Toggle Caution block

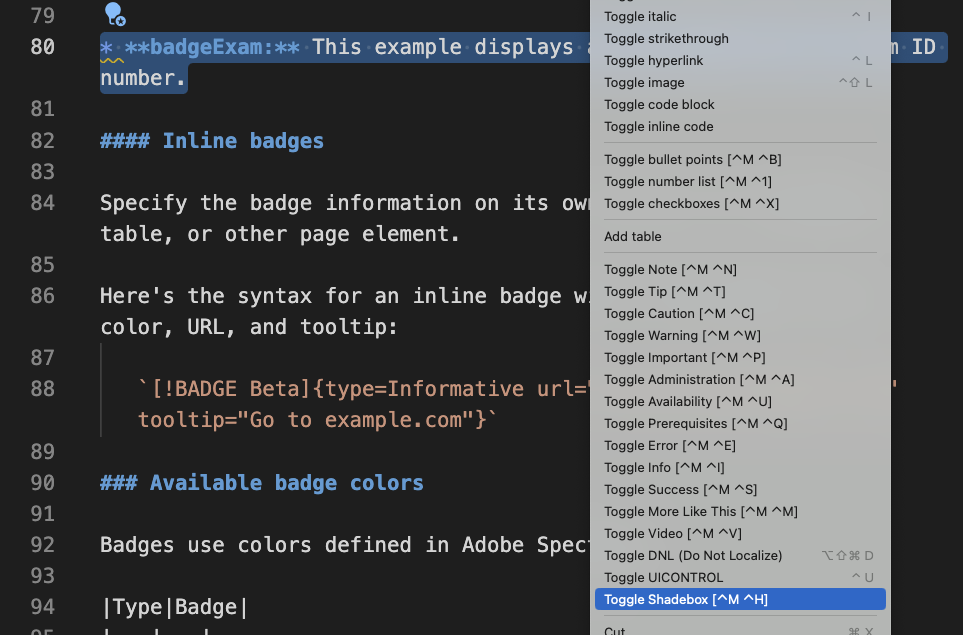678,313
